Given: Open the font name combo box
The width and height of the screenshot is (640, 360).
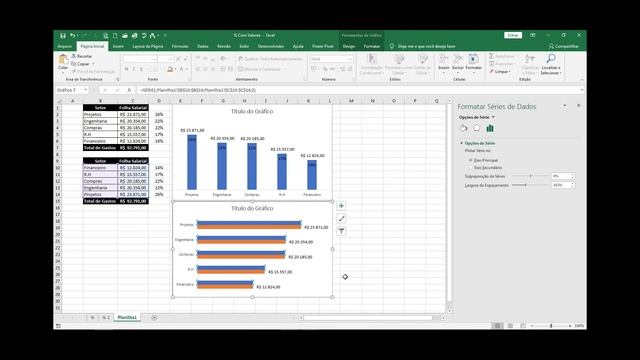Looking at the screenshot, I should 140,59.
